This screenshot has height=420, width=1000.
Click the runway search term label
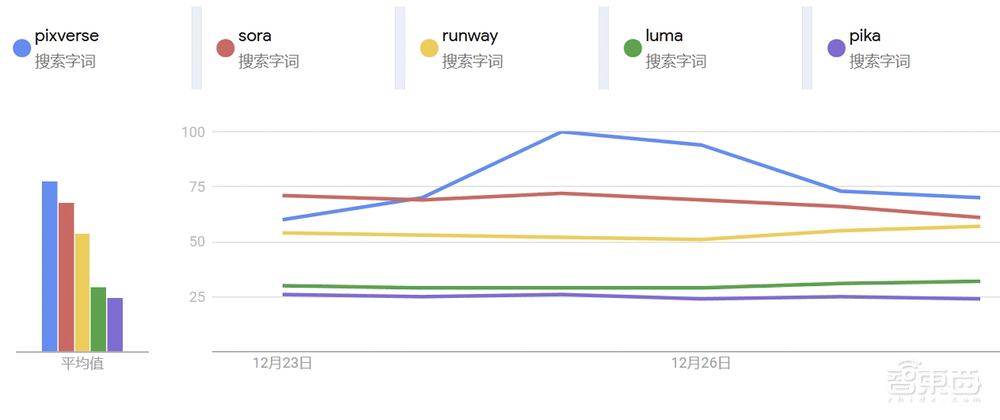point(470,37)
